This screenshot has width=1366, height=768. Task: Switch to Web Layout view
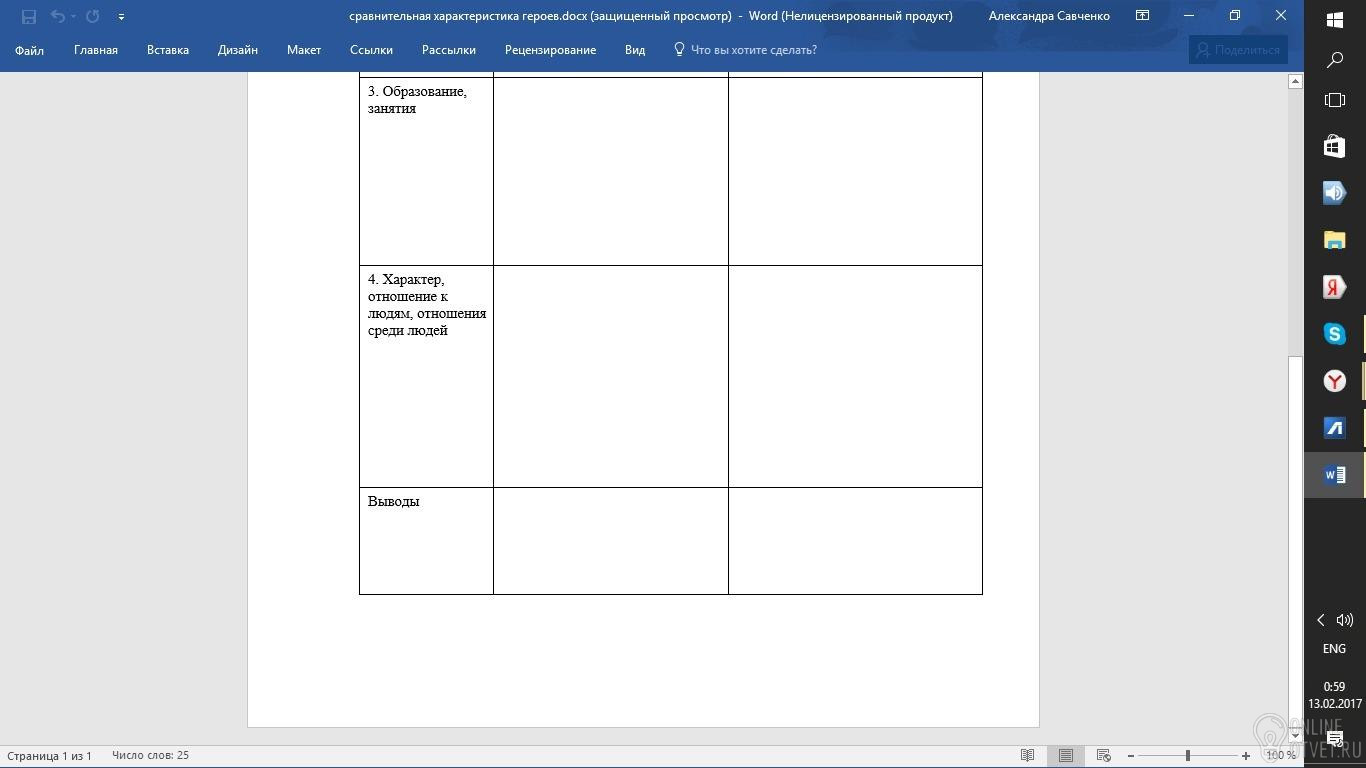1104,756
